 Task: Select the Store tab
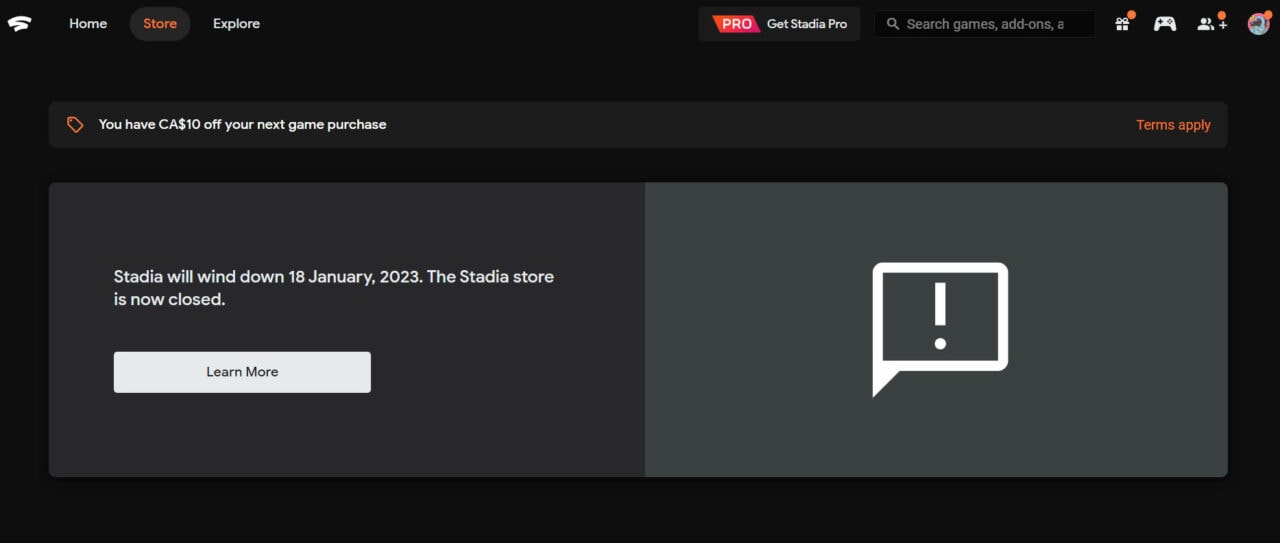(160, 24)
